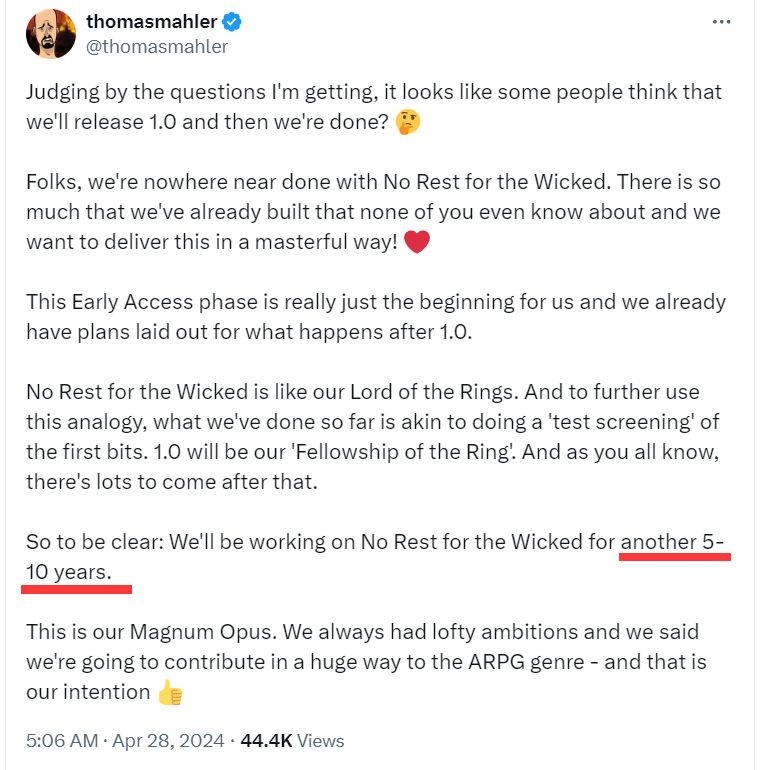The image size is (760, 770).
Task: Click the red underline under '10 years.'
Action: click(77, 589)
